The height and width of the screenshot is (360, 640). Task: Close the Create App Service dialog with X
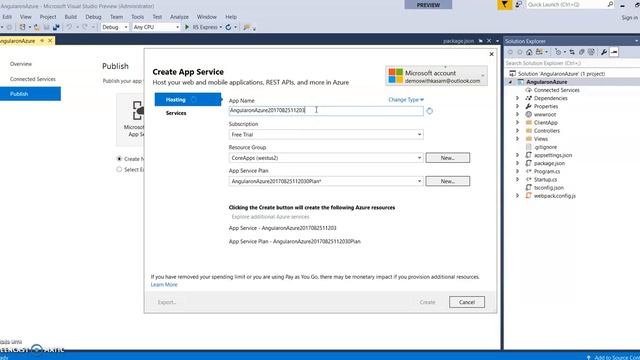pyautogui.click(x=491, y=54)
